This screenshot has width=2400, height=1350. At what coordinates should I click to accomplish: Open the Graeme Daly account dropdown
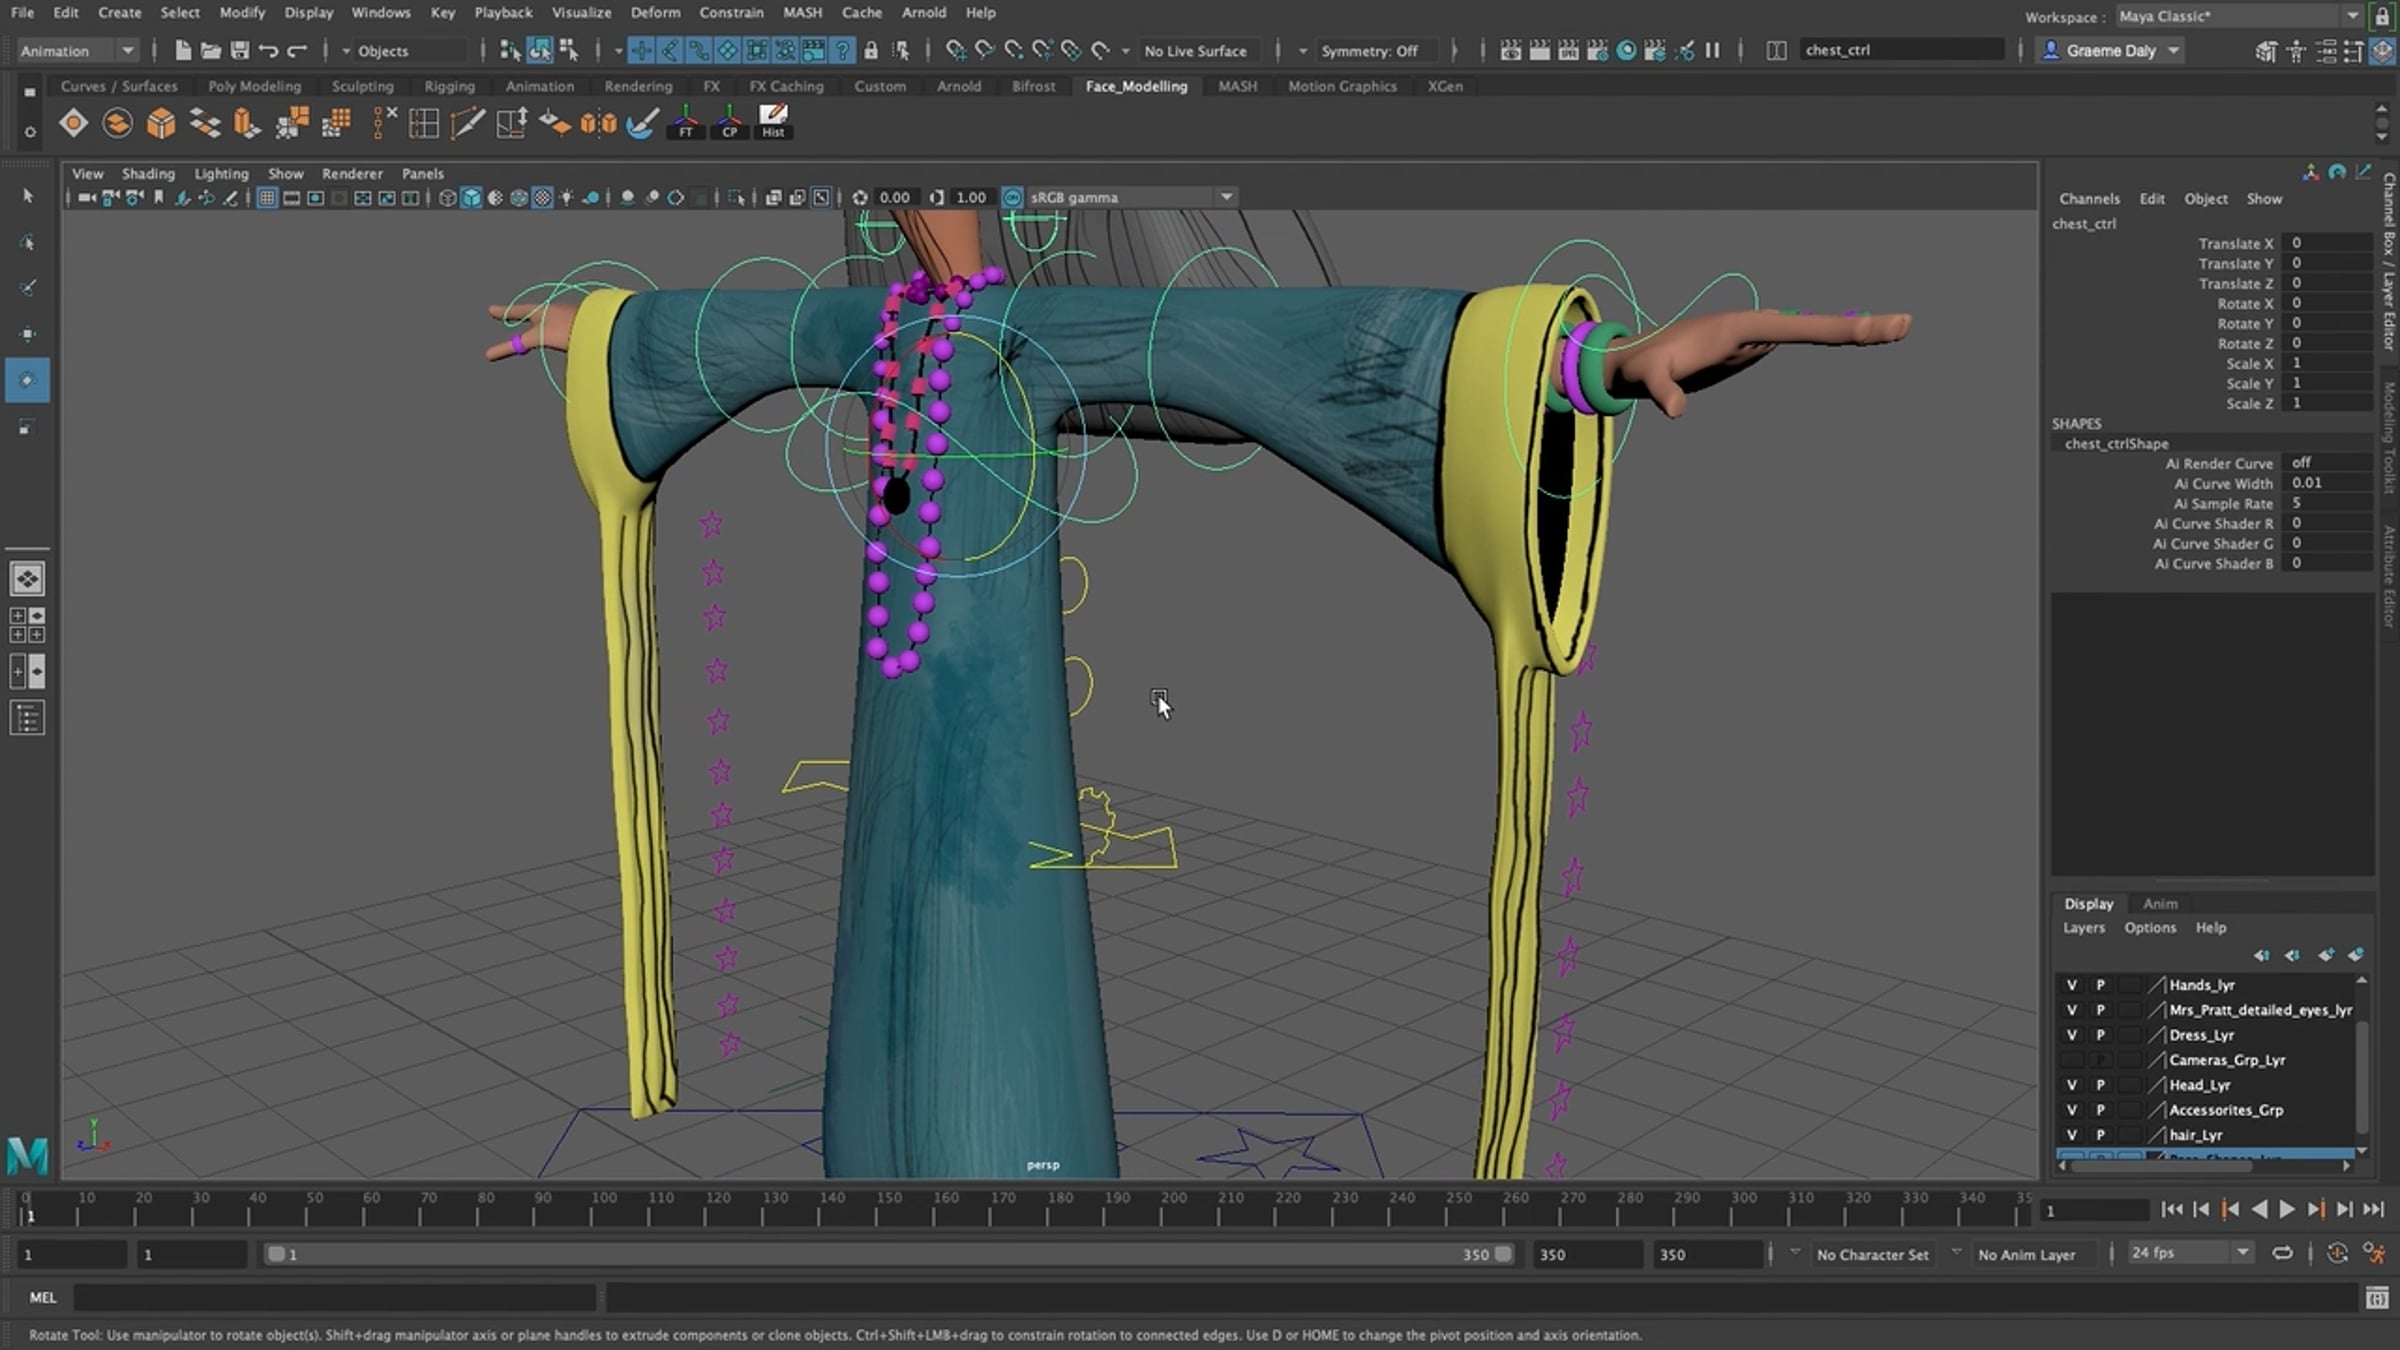click(2110, 50)
